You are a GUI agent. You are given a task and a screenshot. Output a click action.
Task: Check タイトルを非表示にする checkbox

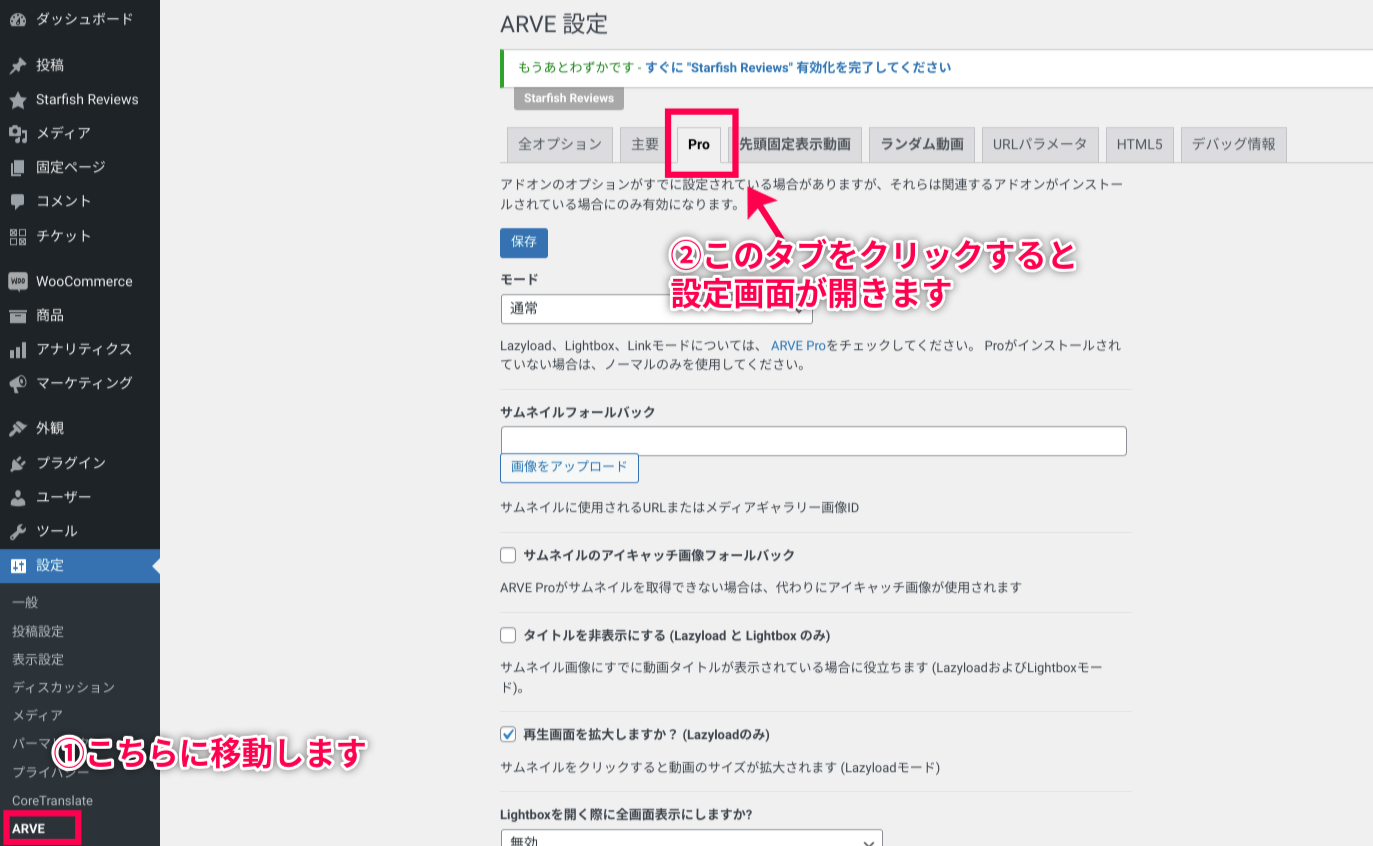pos(508,635)
